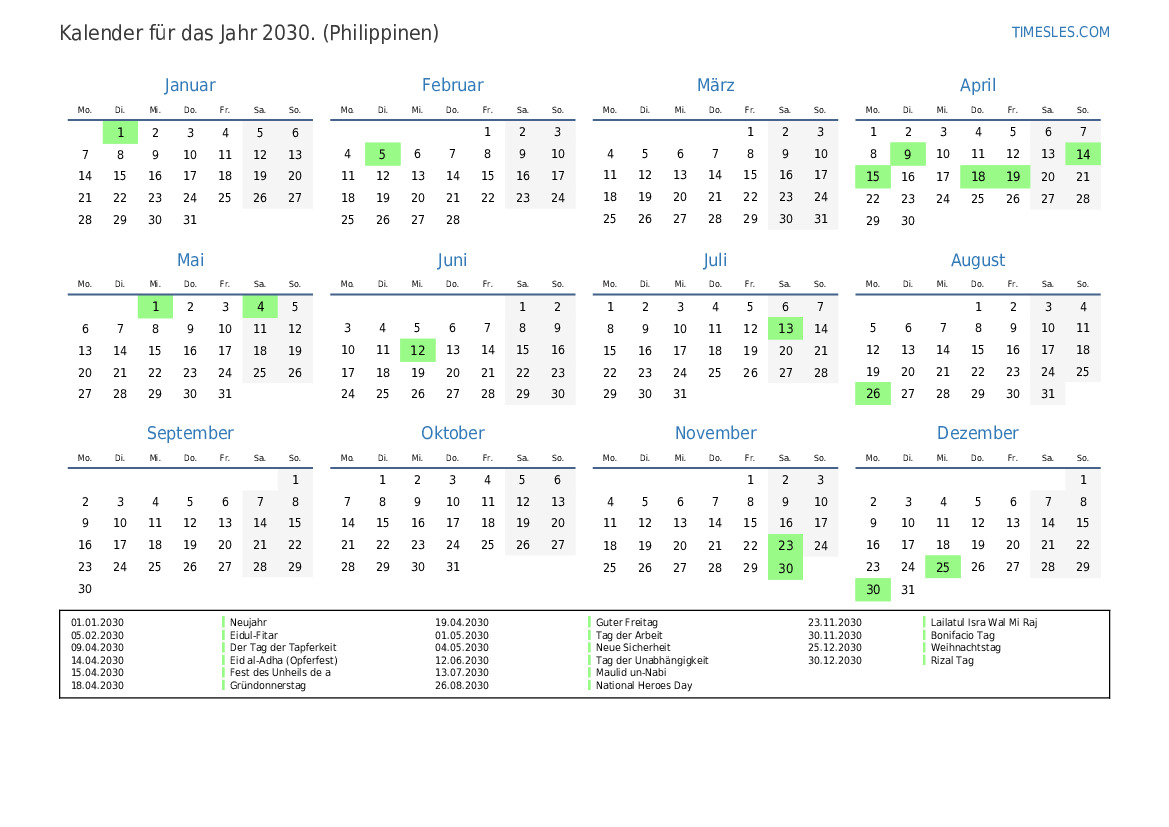Open the TIMESLES.COM link
The width and height of the screenshot is (1169, 827).
tap(1060, 32)
